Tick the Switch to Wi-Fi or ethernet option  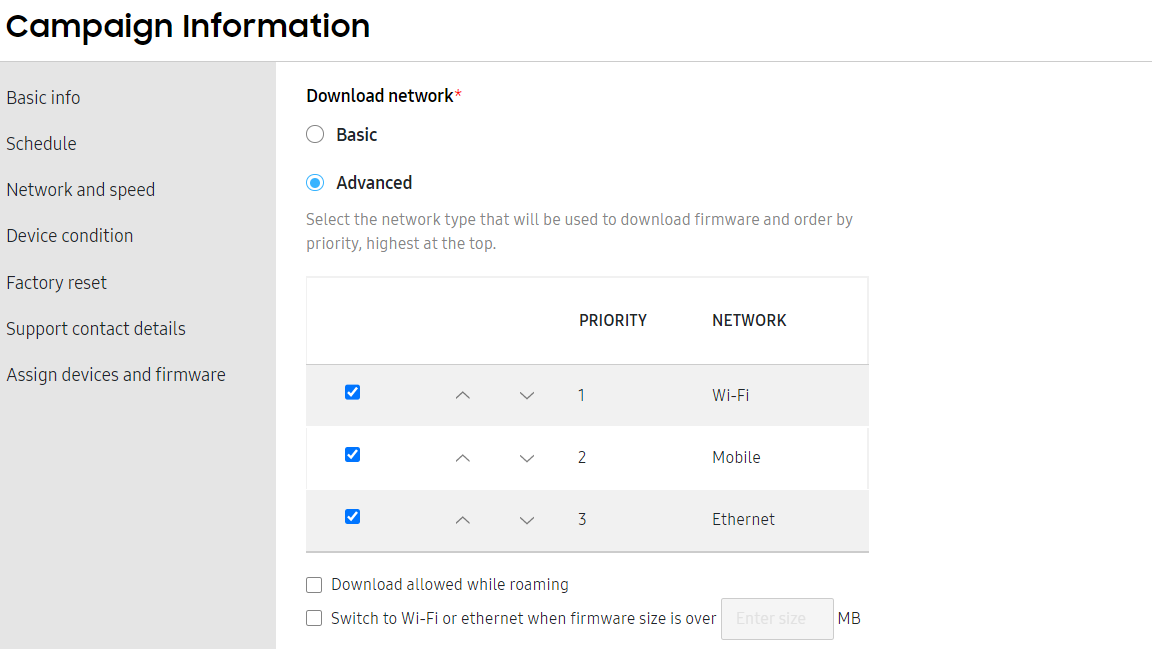(314, 618)
